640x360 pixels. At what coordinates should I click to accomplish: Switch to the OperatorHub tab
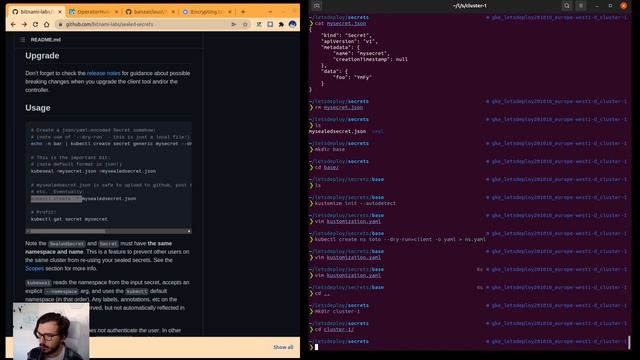coord(93,12)
